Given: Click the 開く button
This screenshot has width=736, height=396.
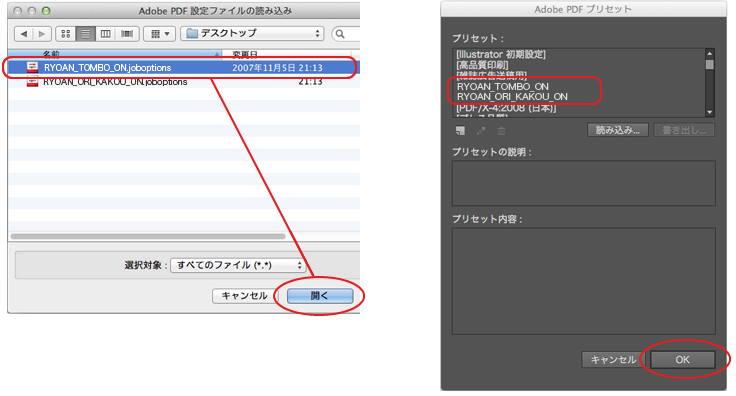Looking at the screenshot, I should click(320, 296).
